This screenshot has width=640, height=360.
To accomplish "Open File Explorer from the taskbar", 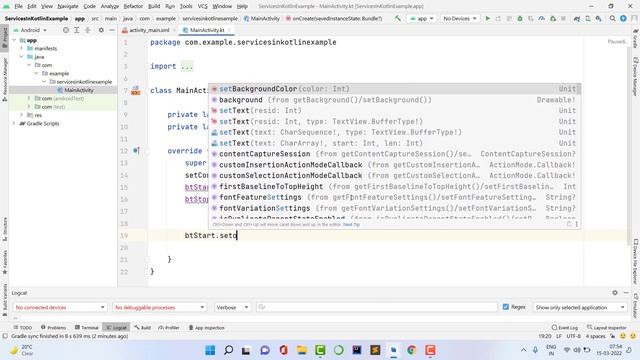I will [x=302, y=350].
